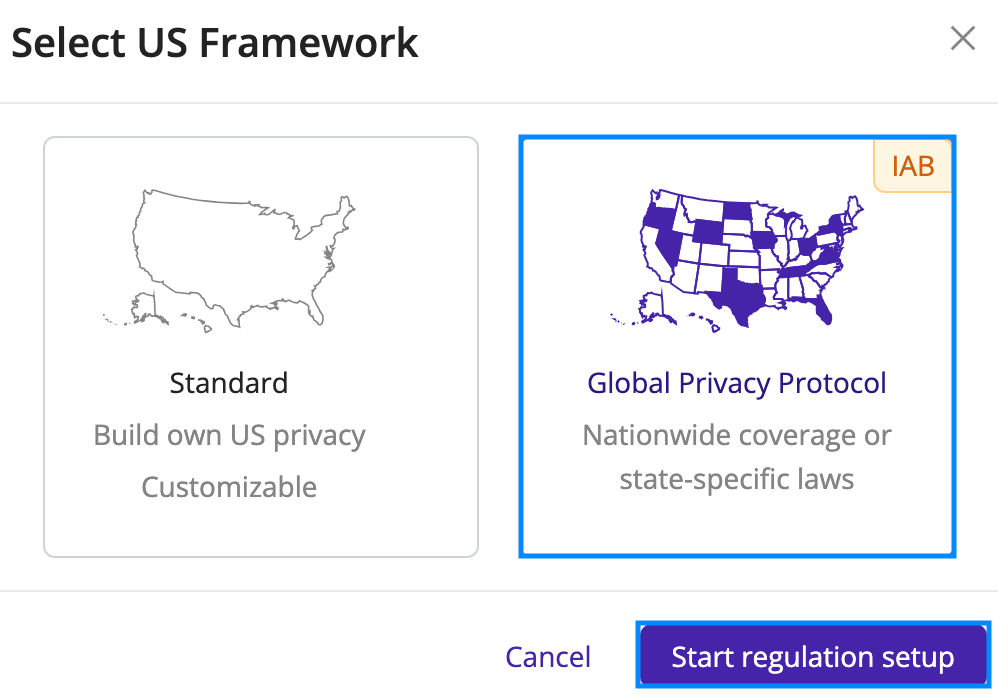Viewport: 998px width, 698px height.
Task: Select the Global Privacy Protocol title text
Action: point(736,384)
